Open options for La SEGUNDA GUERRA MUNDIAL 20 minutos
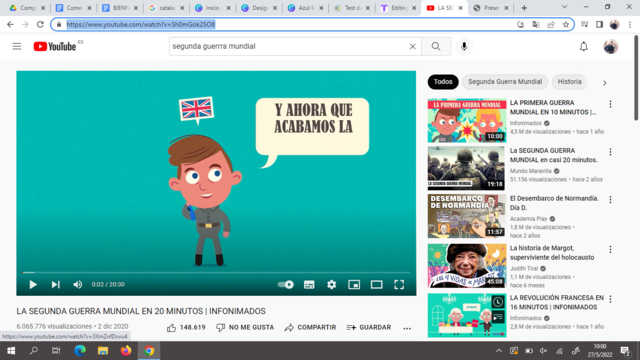The width and height of the screenshot is (640, 360). click(610, 152)
